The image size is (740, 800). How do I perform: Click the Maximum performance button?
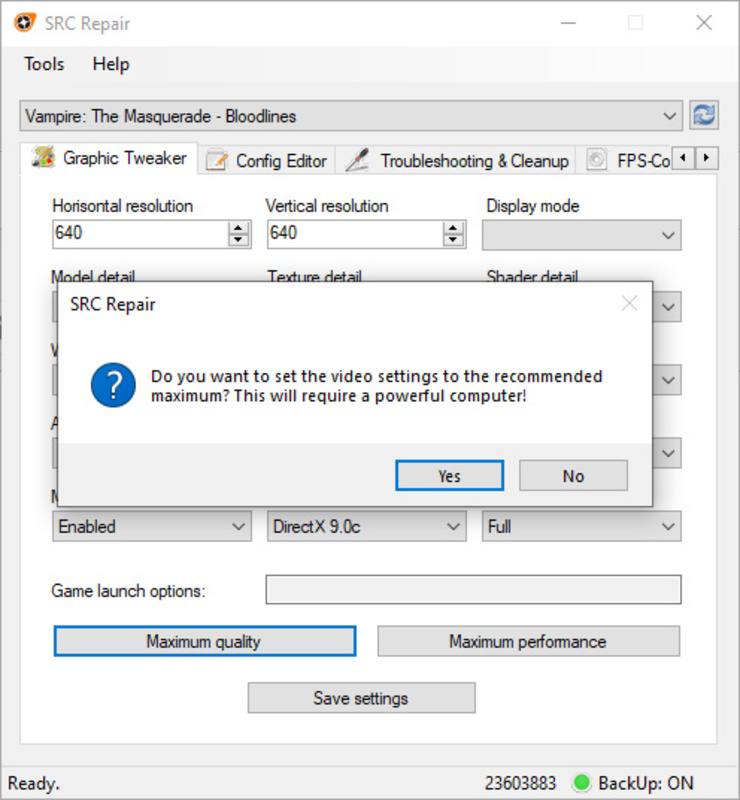(528, 641)
